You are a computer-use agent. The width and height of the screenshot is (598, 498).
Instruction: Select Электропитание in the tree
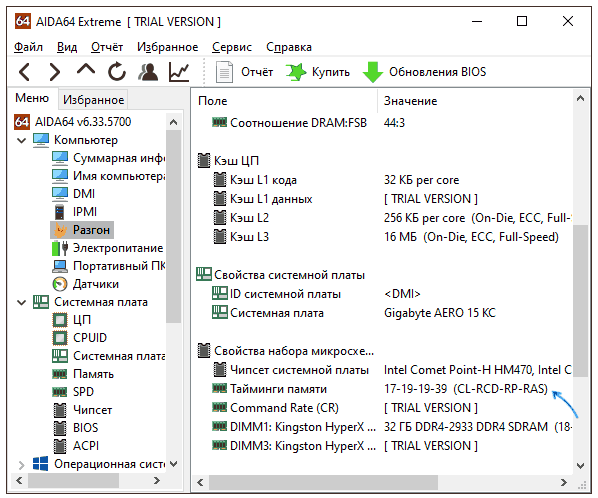(x=108, y=248)
